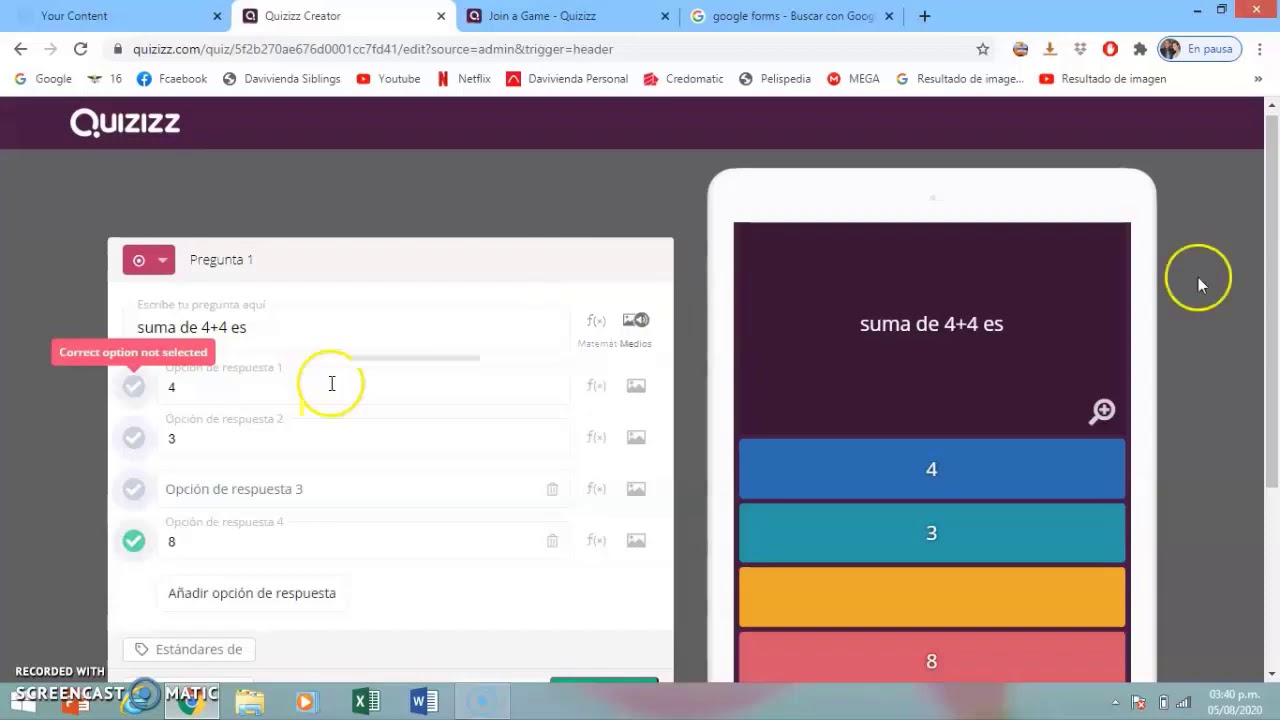1280x720 pixels.
Task: Click the answer field containing 4
Action: click(x=364, y=387)
